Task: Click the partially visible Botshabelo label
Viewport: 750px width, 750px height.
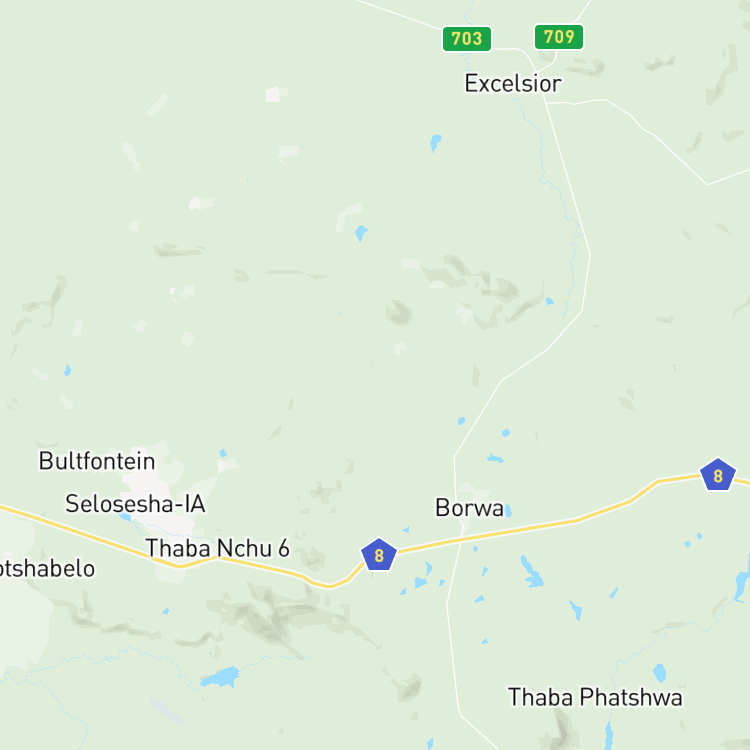Action: click(x=47, y=569)
